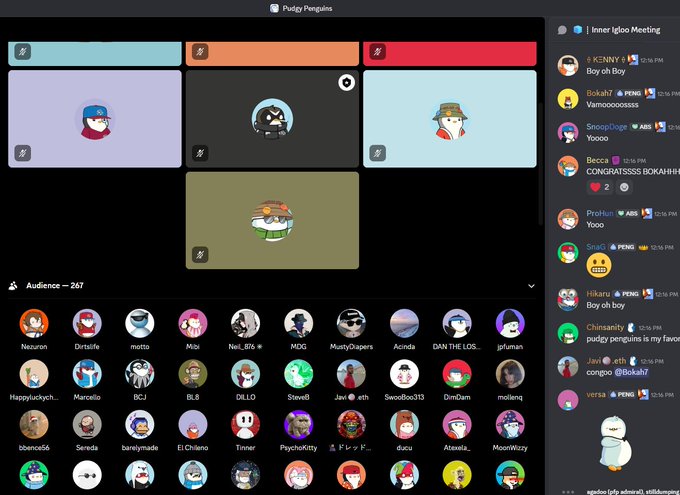Click muted mic icon on light blue tile
Image resolution: width=680 pixels, height=495 pixels.
(377, 153)
